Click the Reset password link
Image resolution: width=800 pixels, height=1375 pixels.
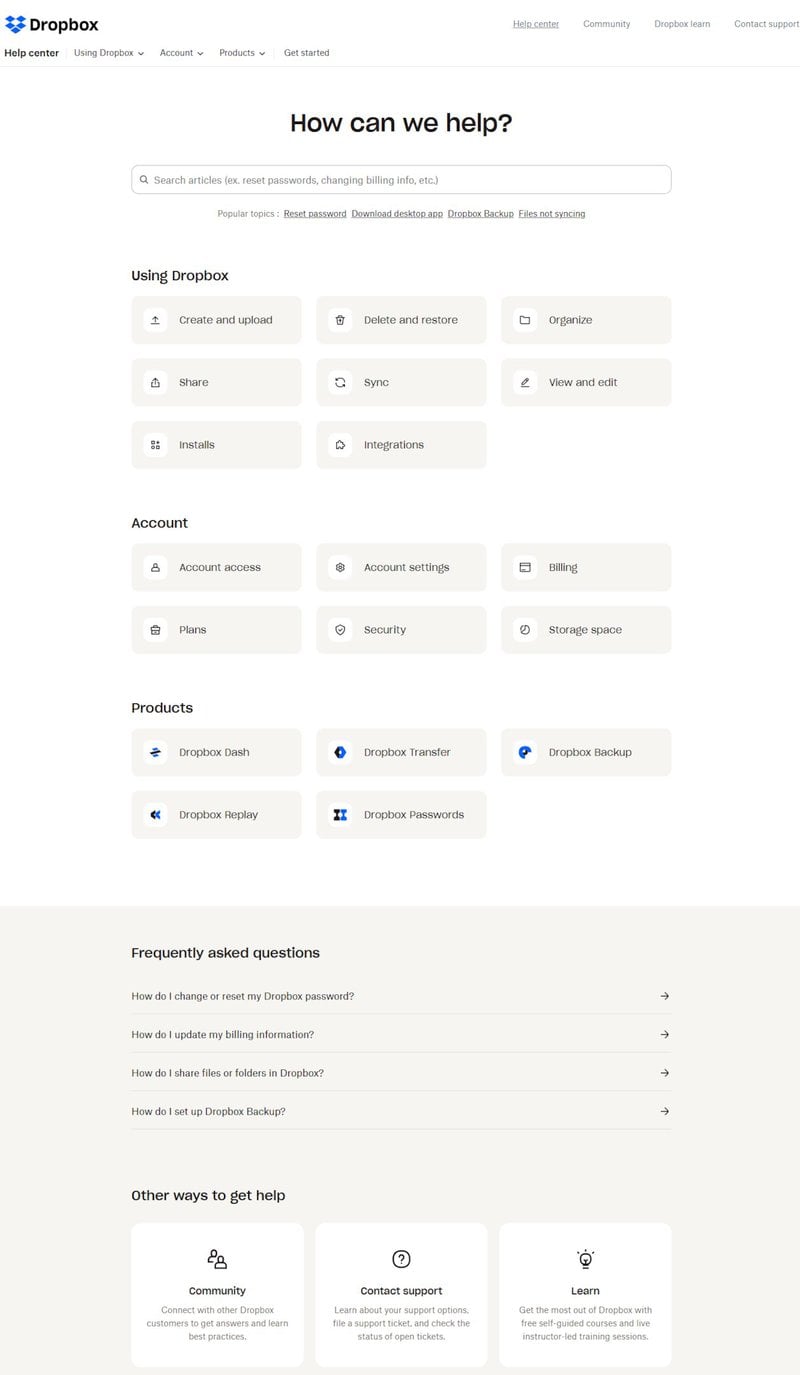pos(314,213)
